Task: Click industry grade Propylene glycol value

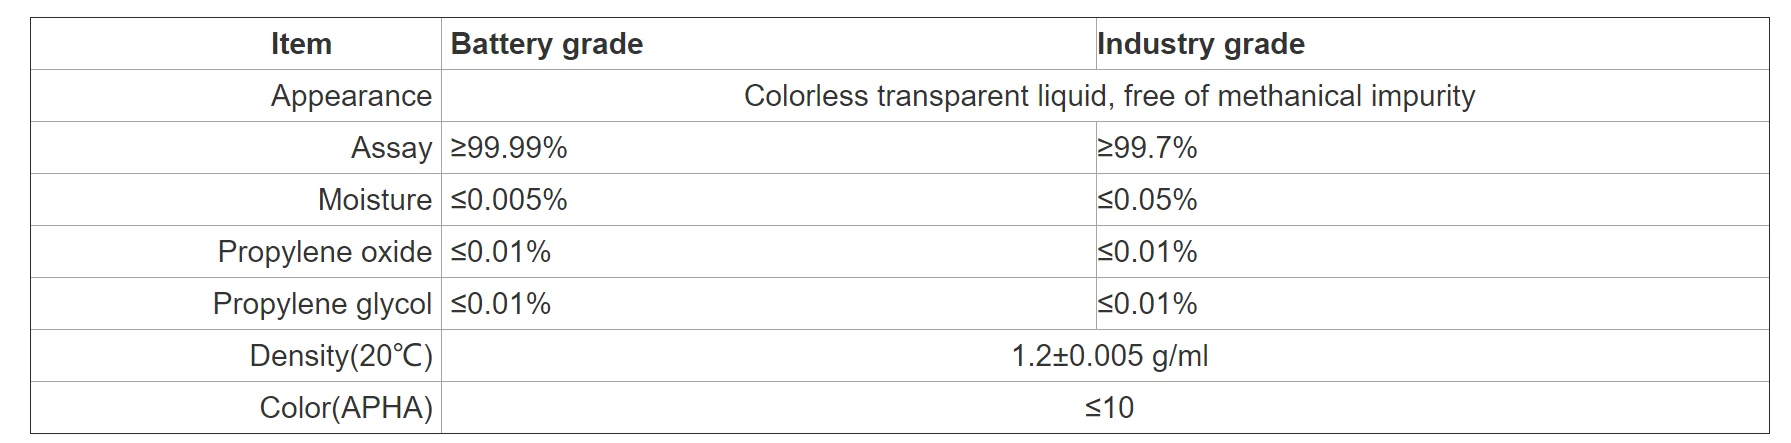Action: point(1147,304)
